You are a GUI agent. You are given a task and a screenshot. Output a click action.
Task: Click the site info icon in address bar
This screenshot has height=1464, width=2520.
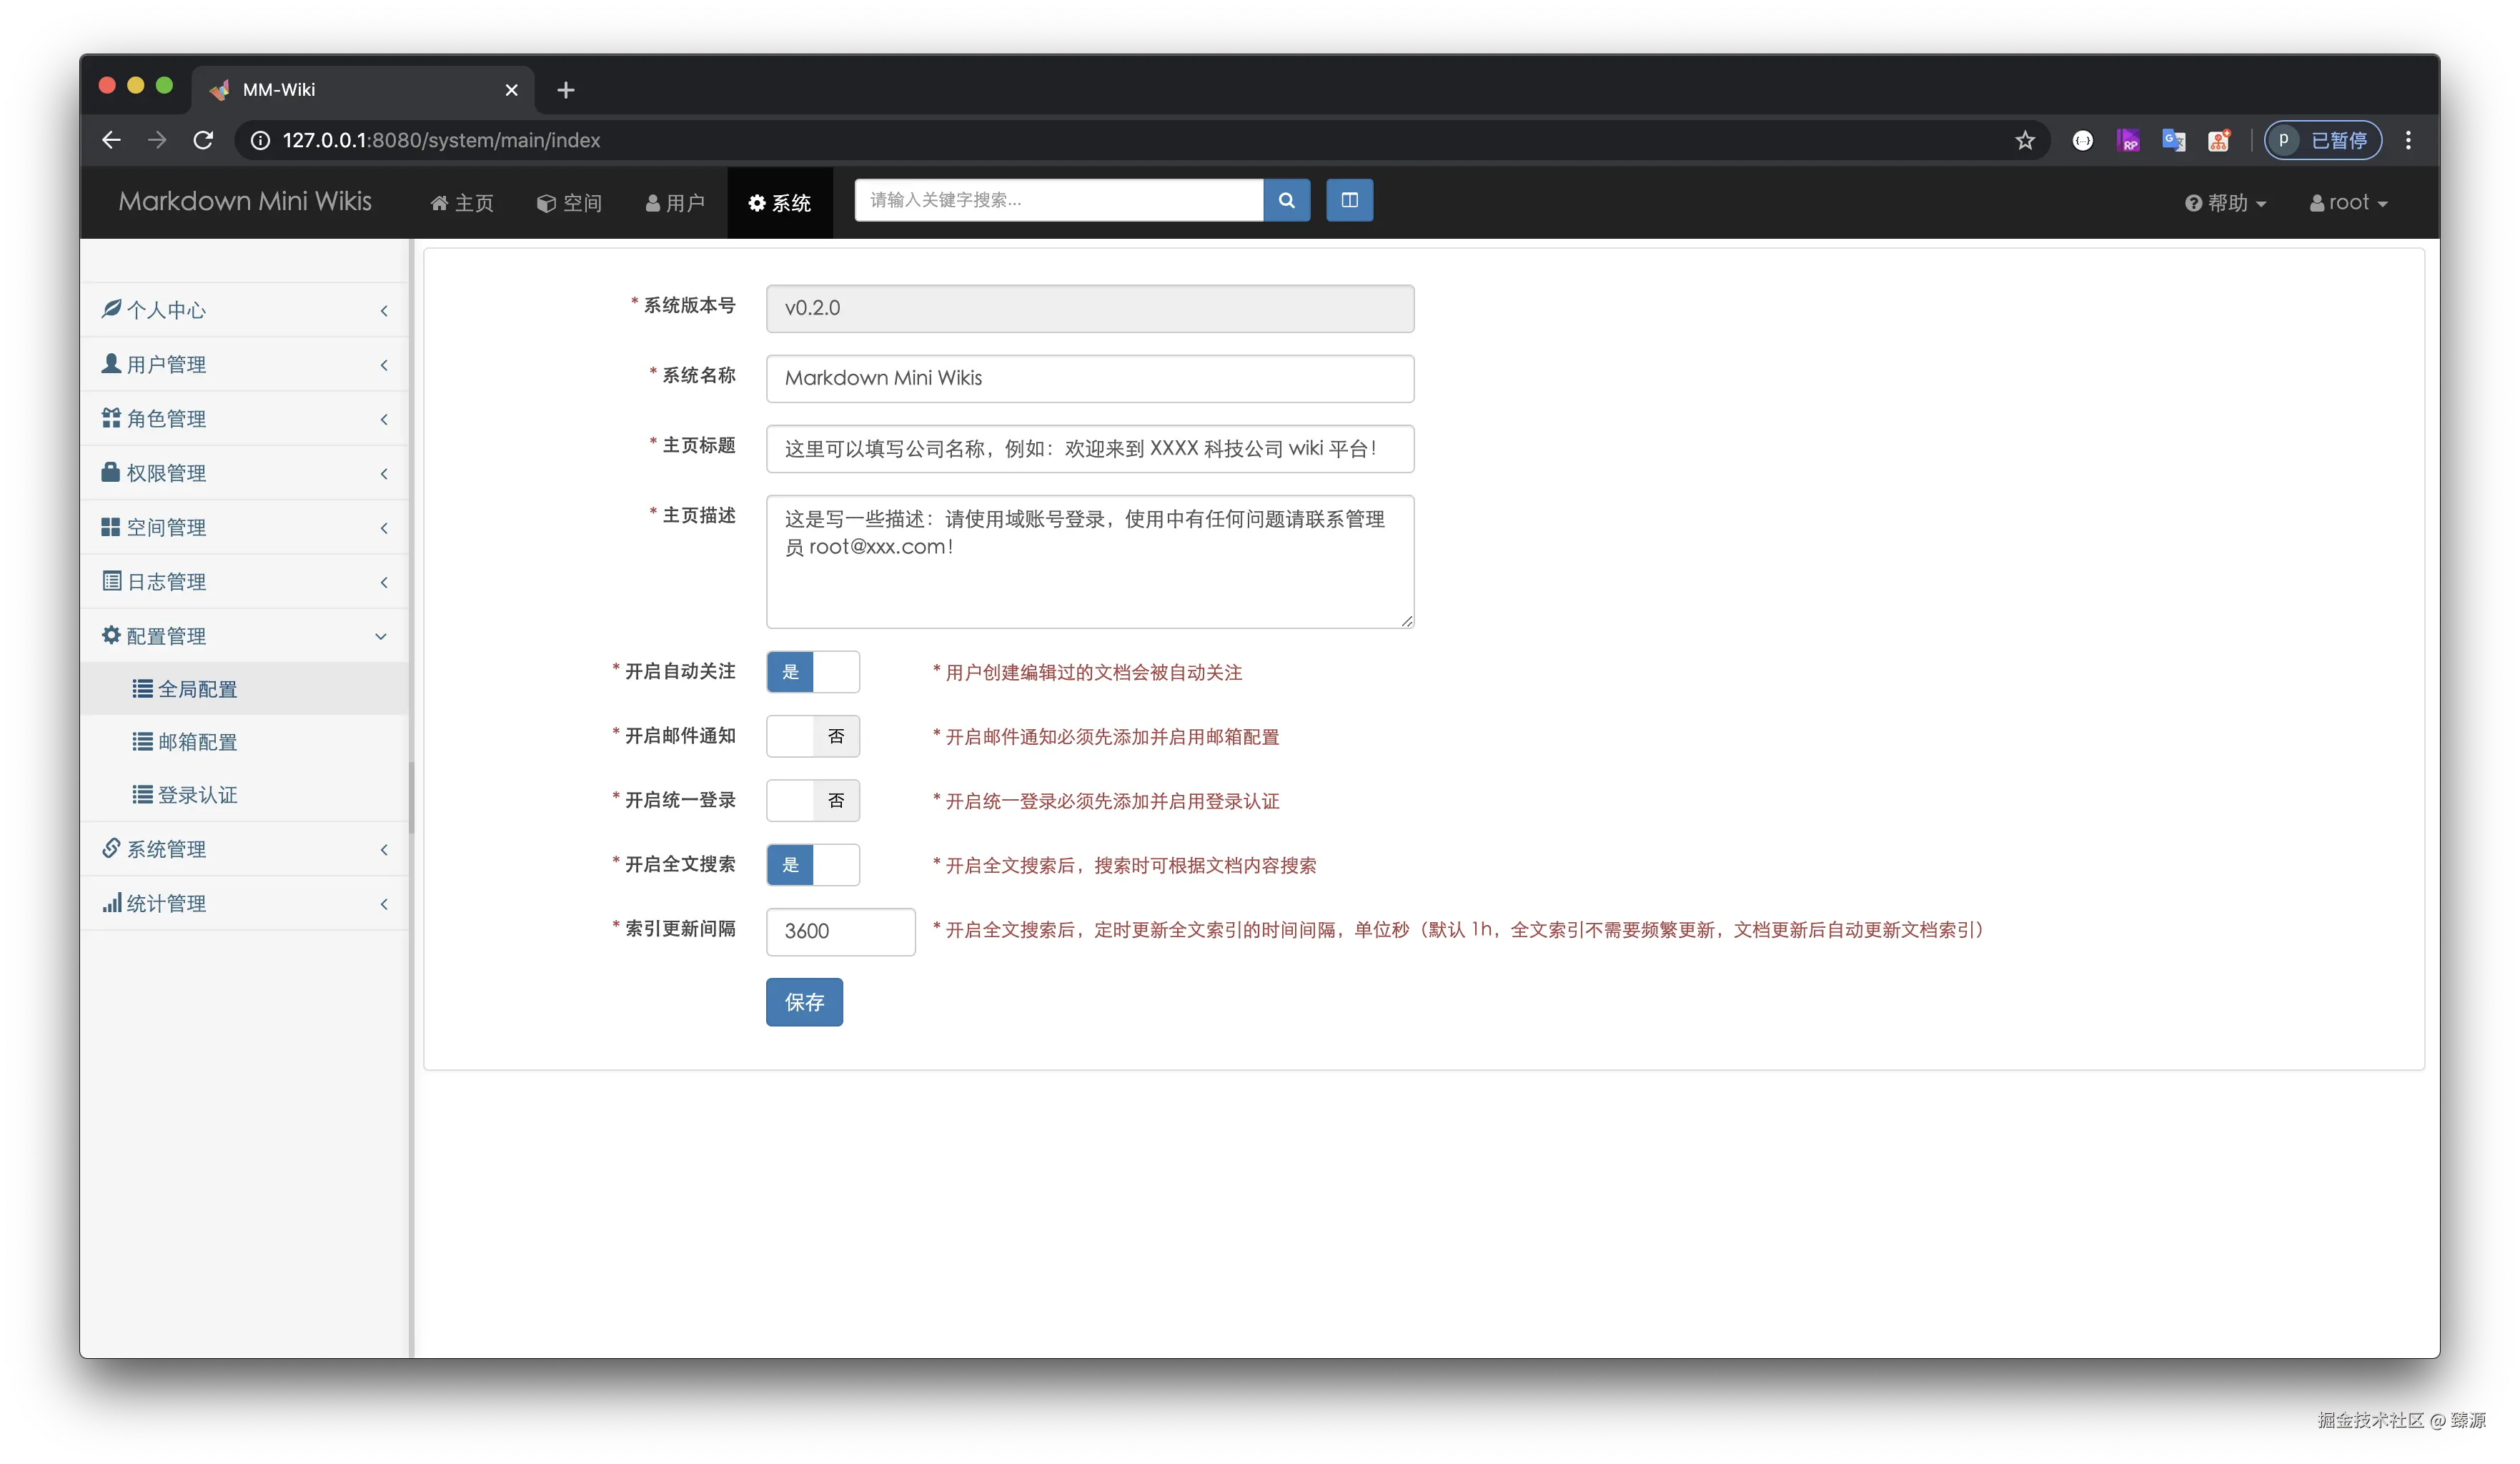pos(260,141)
